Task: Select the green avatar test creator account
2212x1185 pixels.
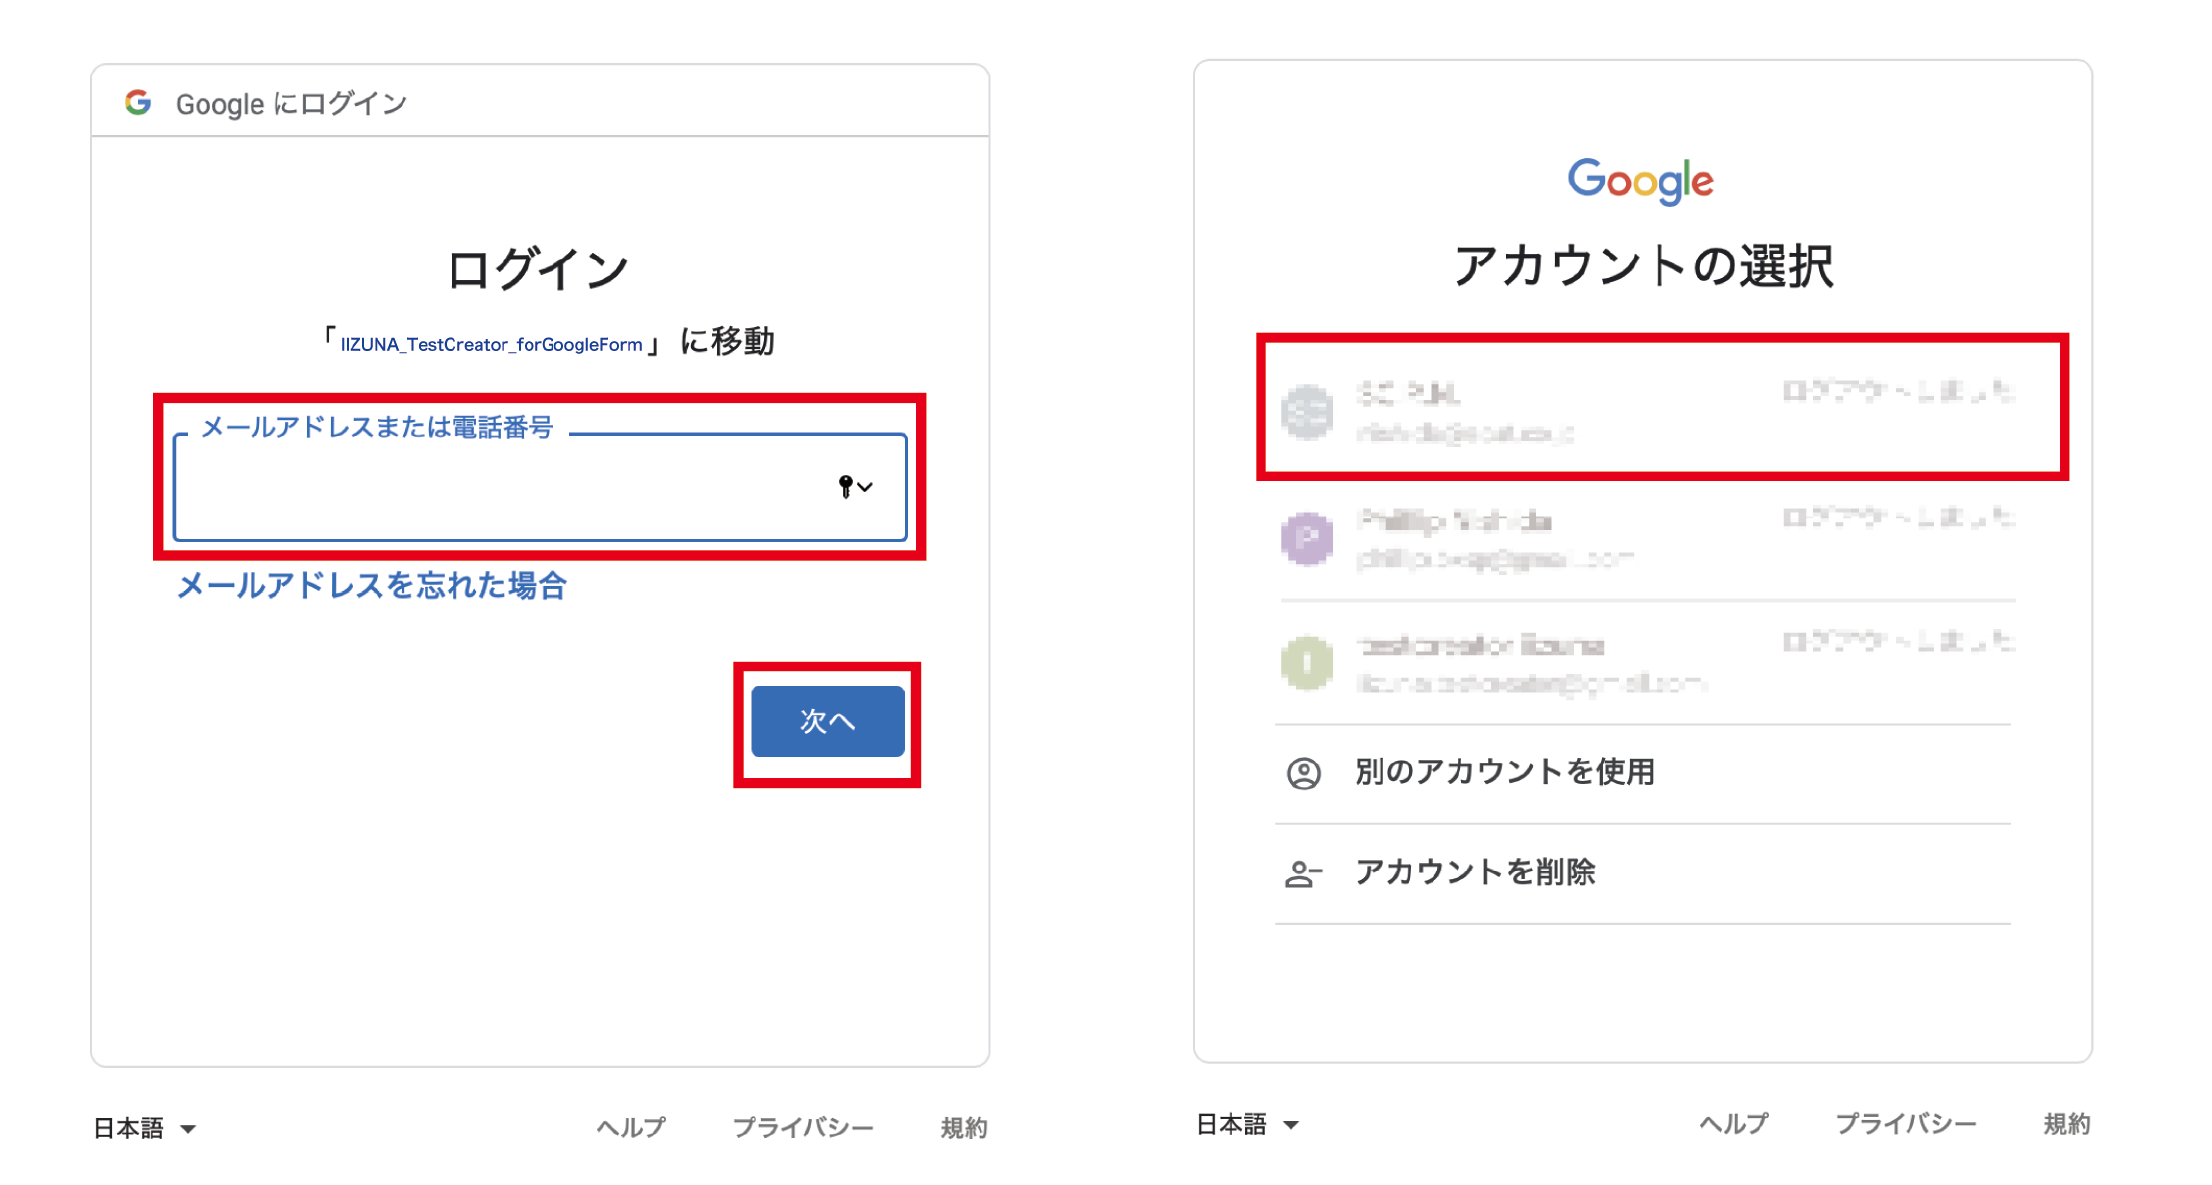Action: 1307,663
